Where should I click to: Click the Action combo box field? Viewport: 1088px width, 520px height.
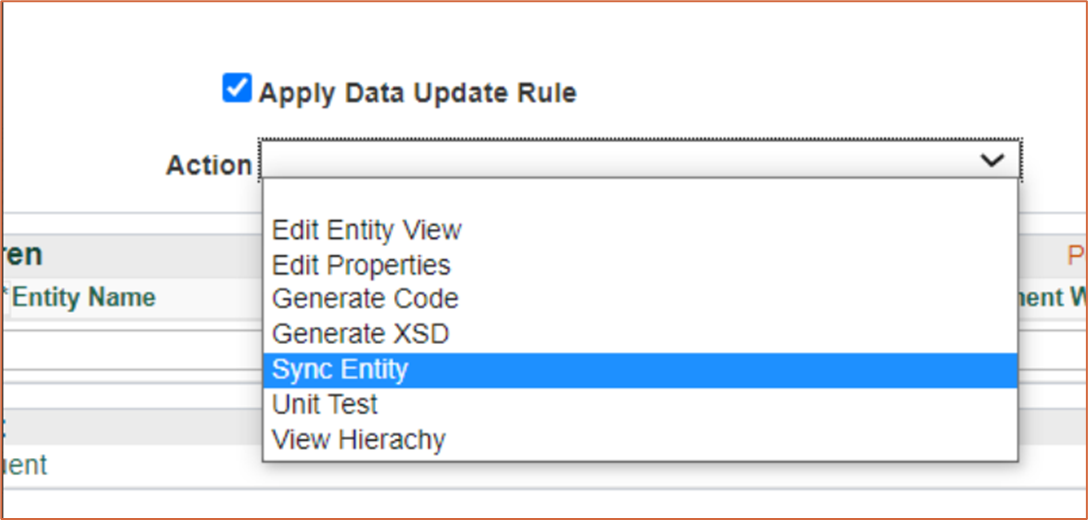click(x=620, y=160)
